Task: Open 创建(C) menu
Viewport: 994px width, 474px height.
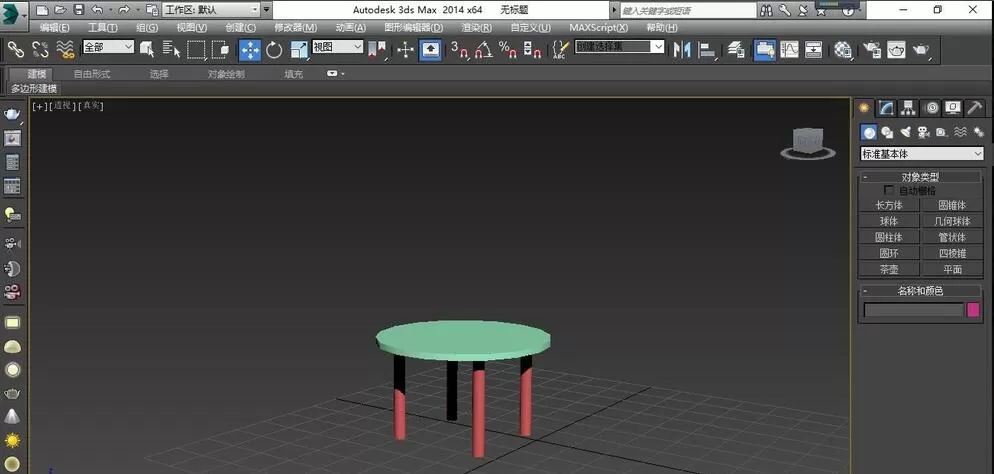Action: [x=240, y=28]
